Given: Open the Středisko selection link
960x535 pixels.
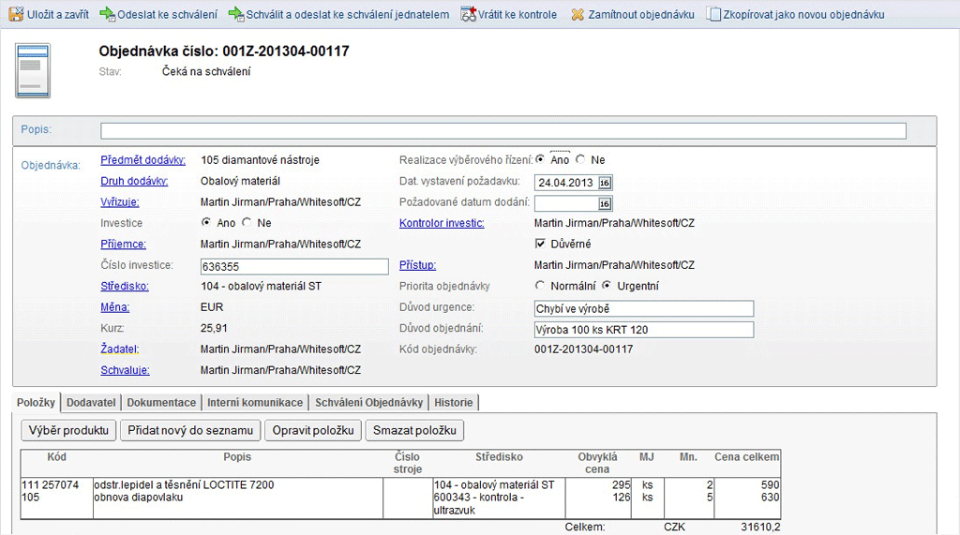Looking at the screenshot, I should 123,286.
